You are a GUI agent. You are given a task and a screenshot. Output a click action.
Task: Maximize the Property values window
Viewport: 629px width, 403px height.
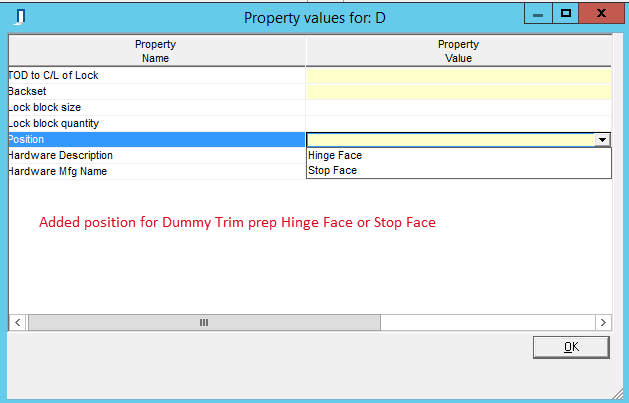click(x=566, y=14)
